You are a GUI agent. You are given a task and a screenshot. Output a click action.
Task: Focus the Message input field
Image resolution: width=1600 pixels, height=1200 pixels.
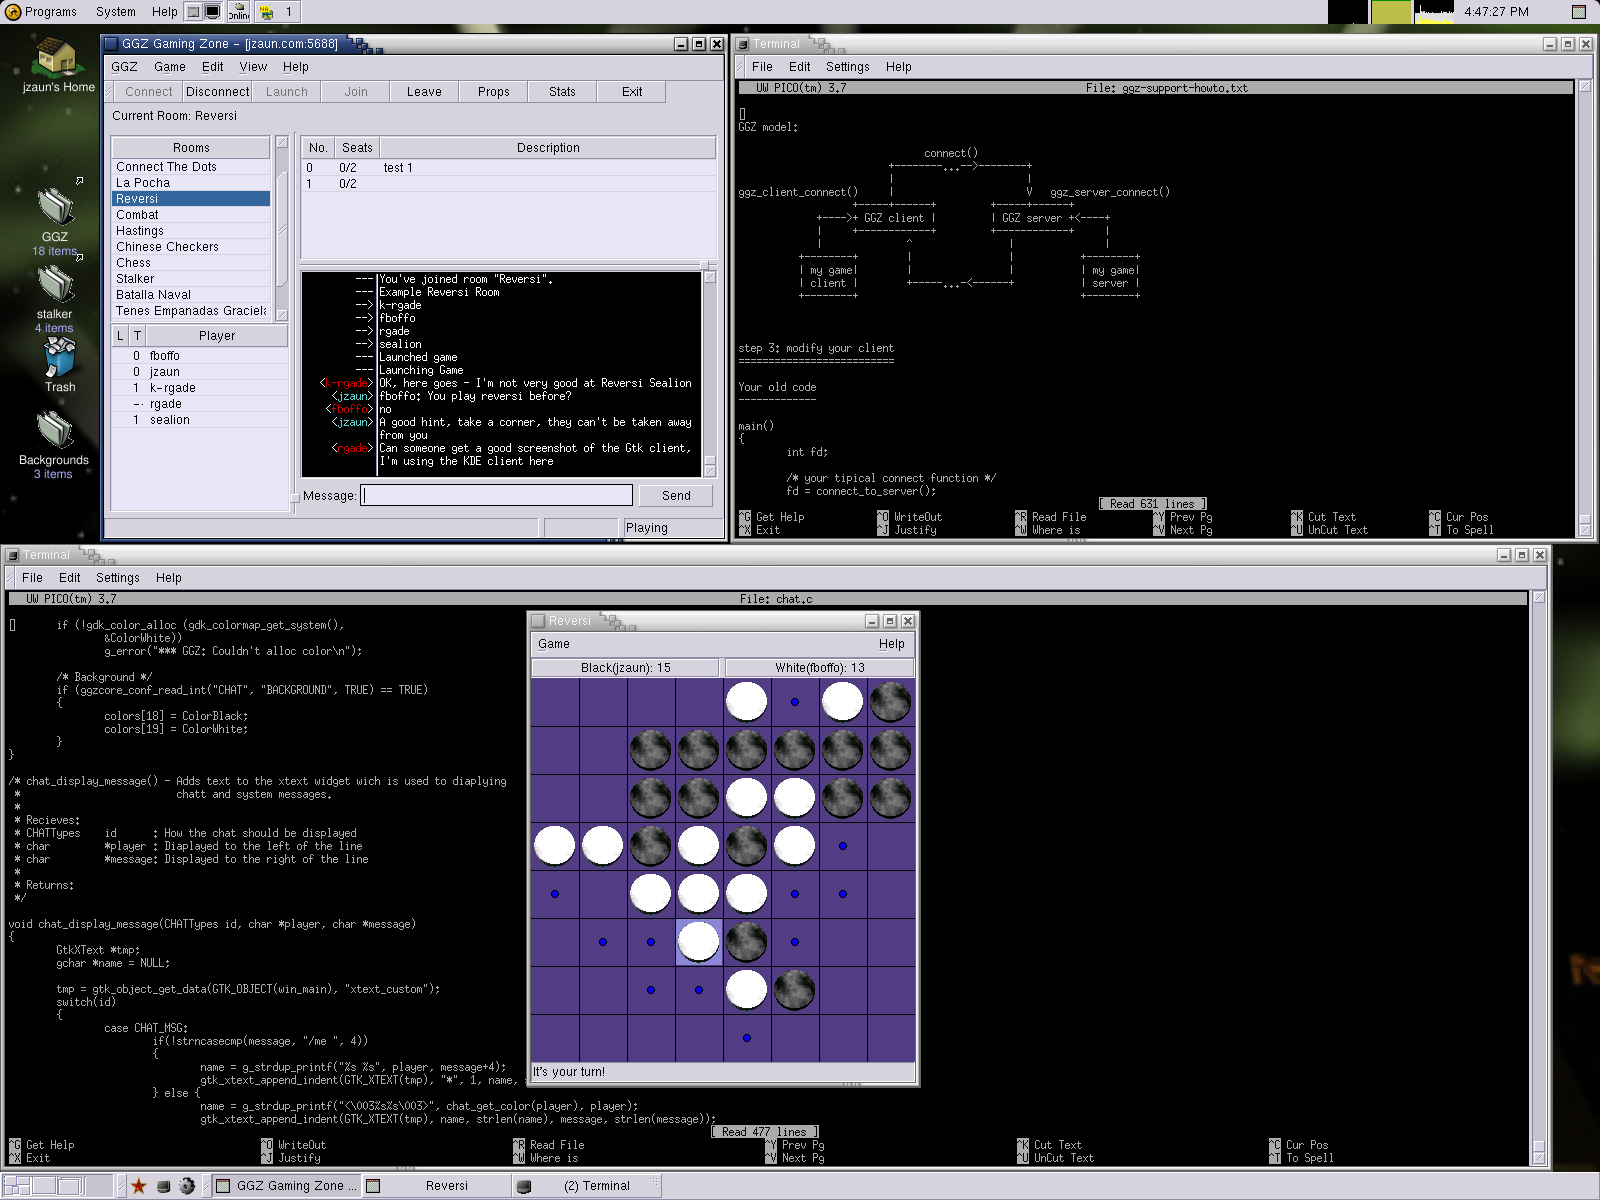[497, 496]
